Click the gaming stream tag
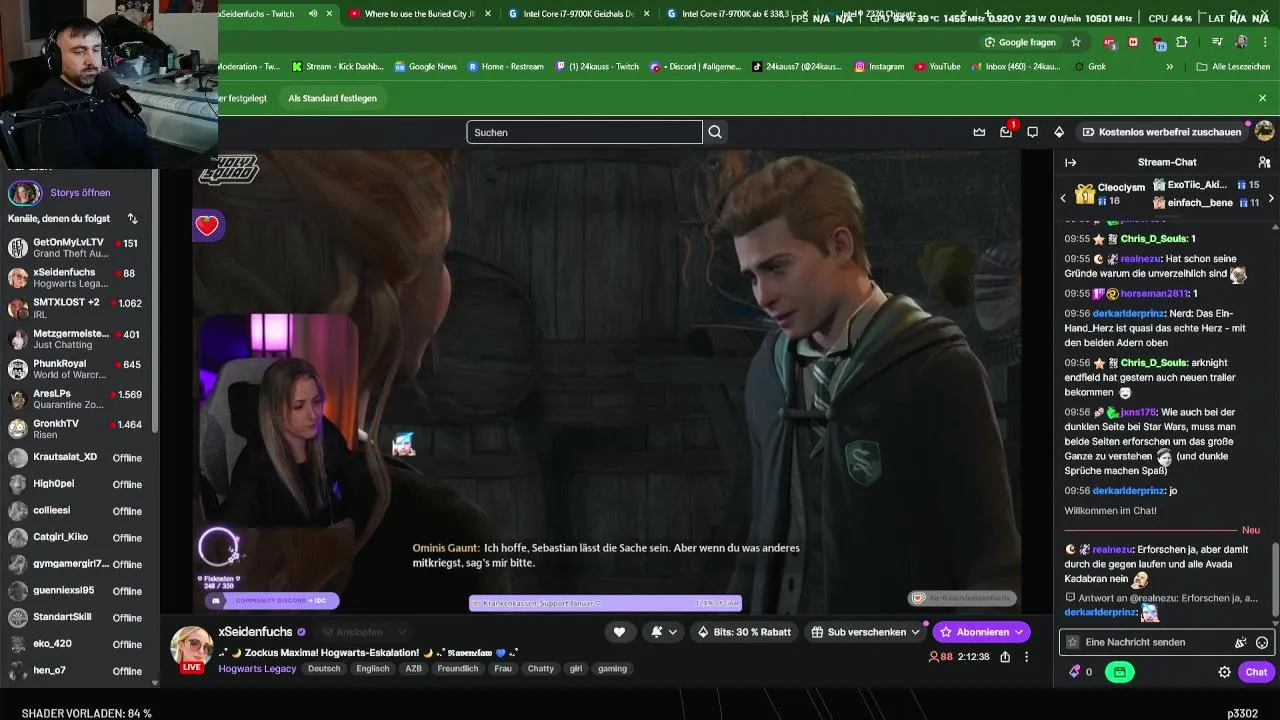This screenshot has width=1280, height=720. (x=612, y=668)
